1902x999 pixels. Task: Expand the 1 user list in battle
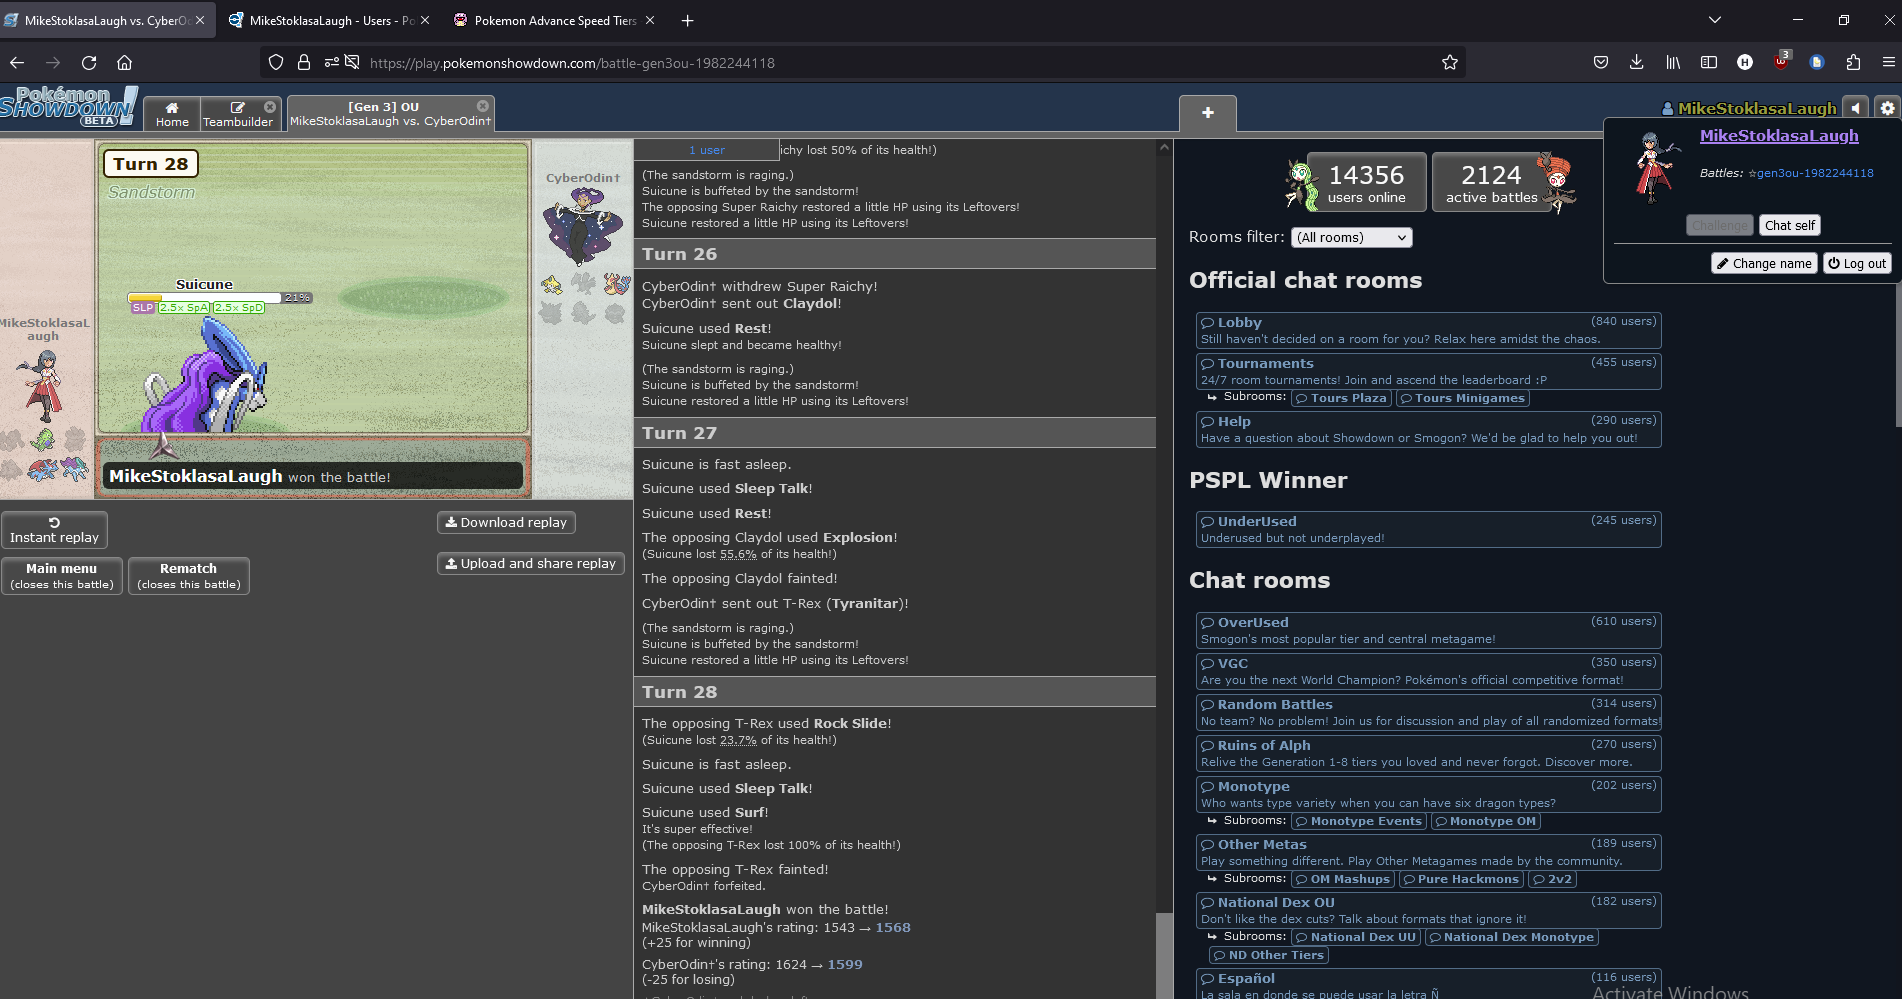coord(706,150)
